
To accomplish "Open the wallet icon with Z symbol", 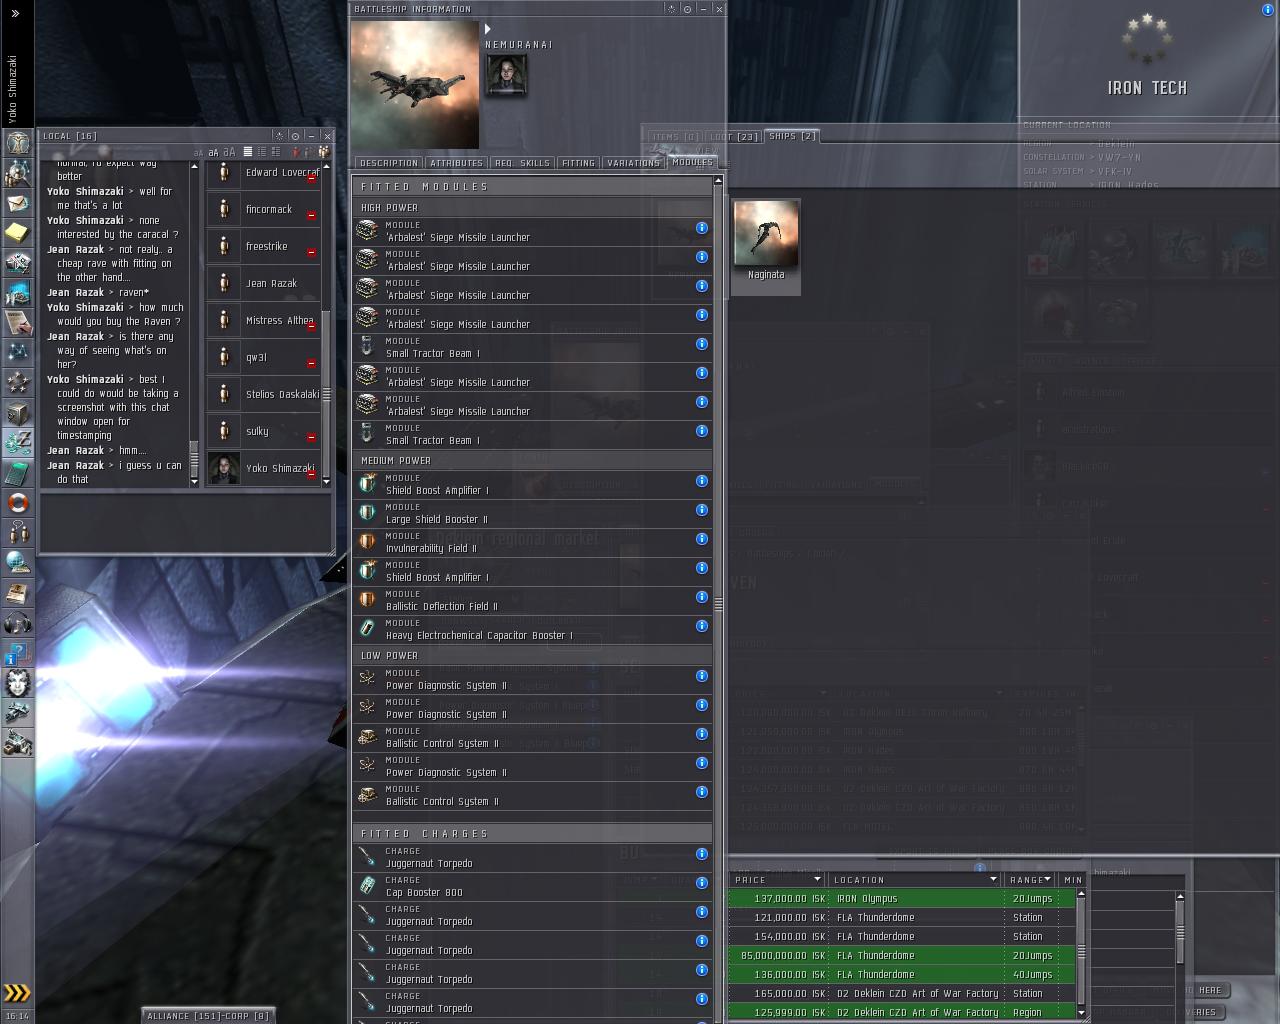I will (17, 442).
